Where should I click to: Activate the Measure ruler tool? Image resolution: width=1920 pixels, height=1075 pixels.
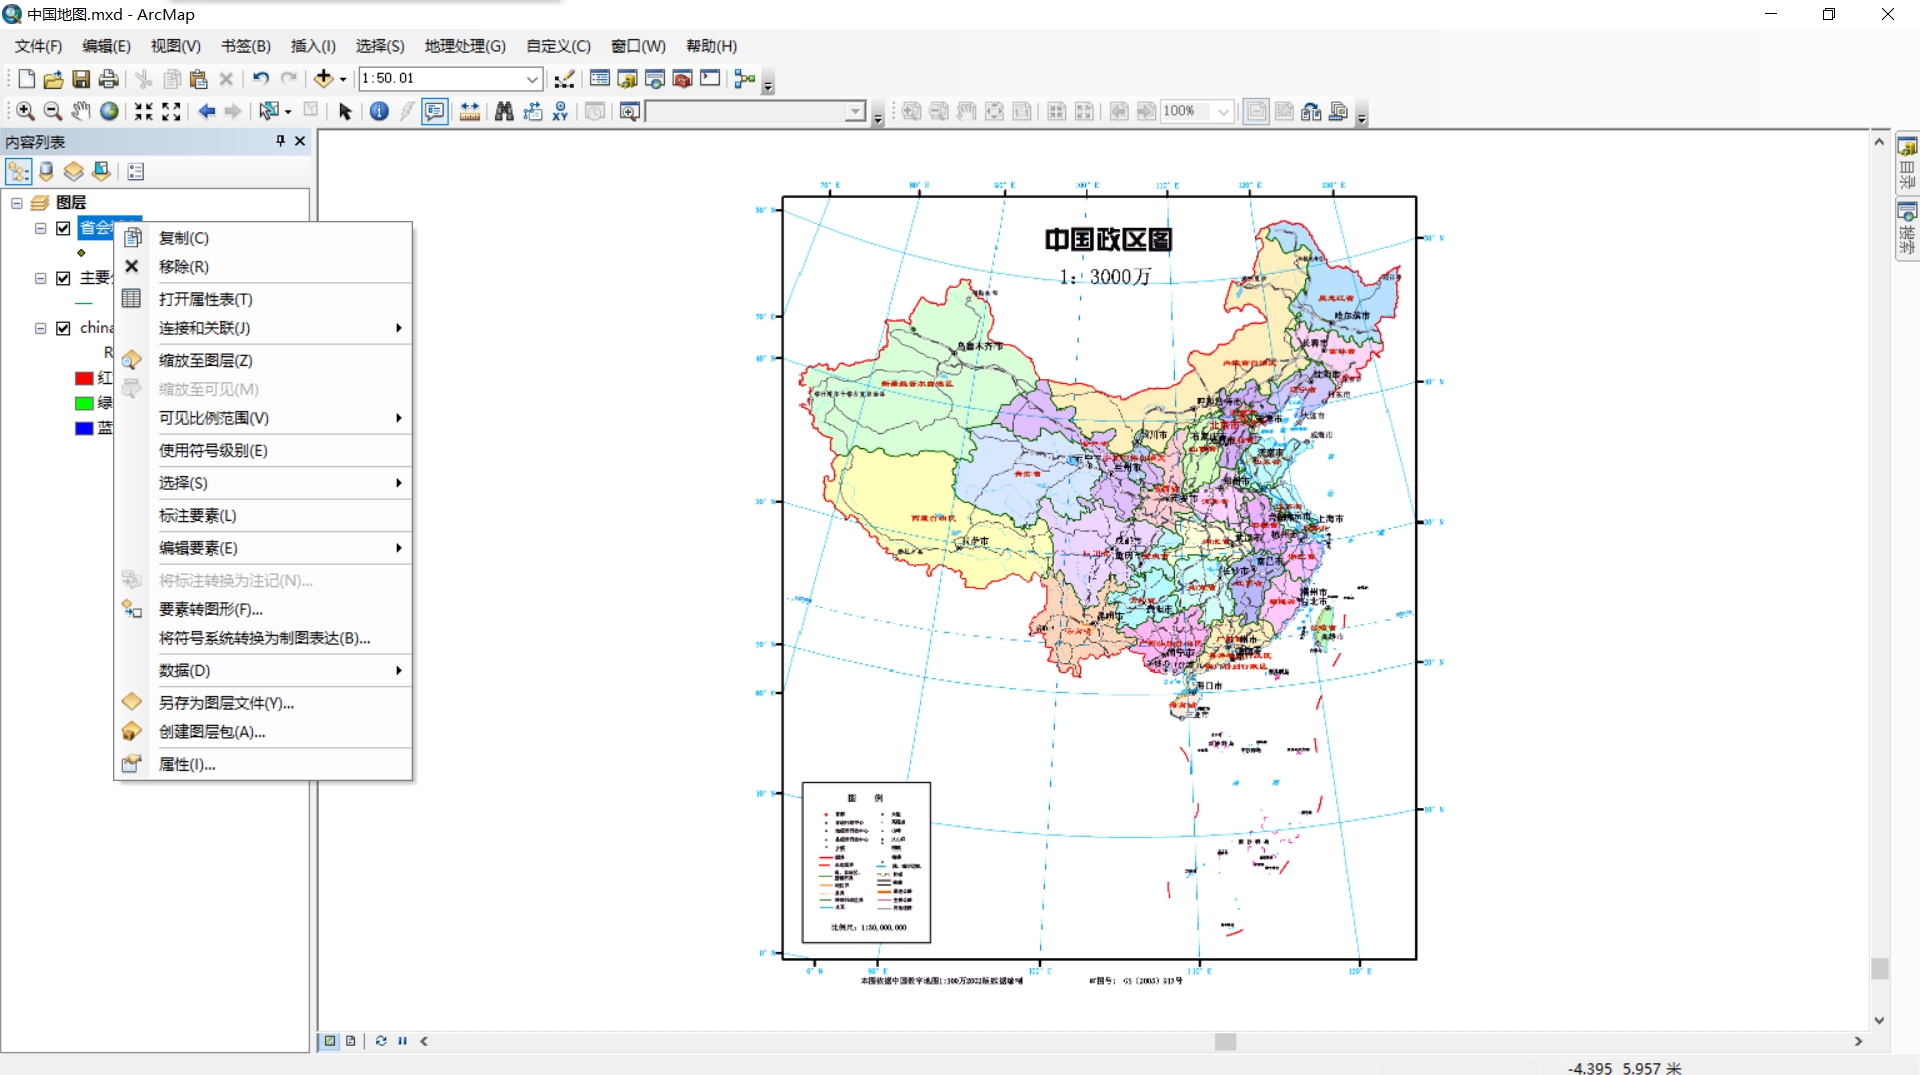point(470,112)
